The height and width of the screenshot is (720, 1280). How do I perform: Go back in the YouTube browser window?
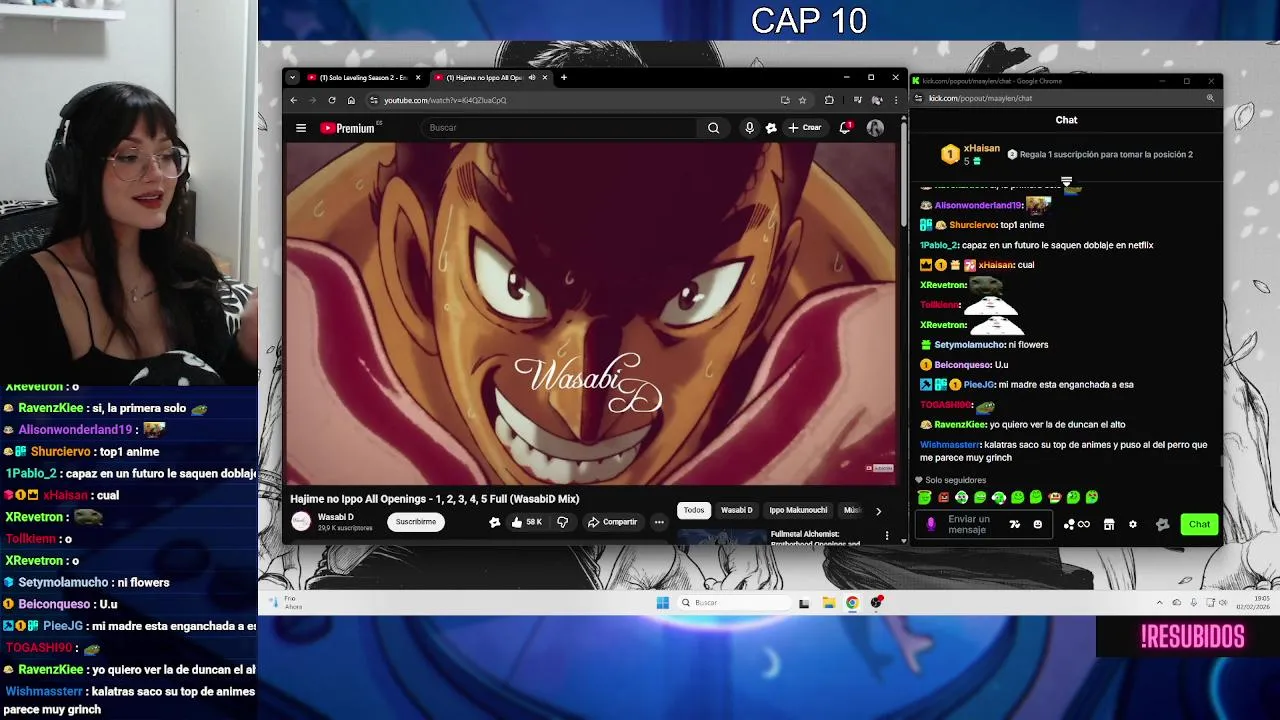point(294,100)
